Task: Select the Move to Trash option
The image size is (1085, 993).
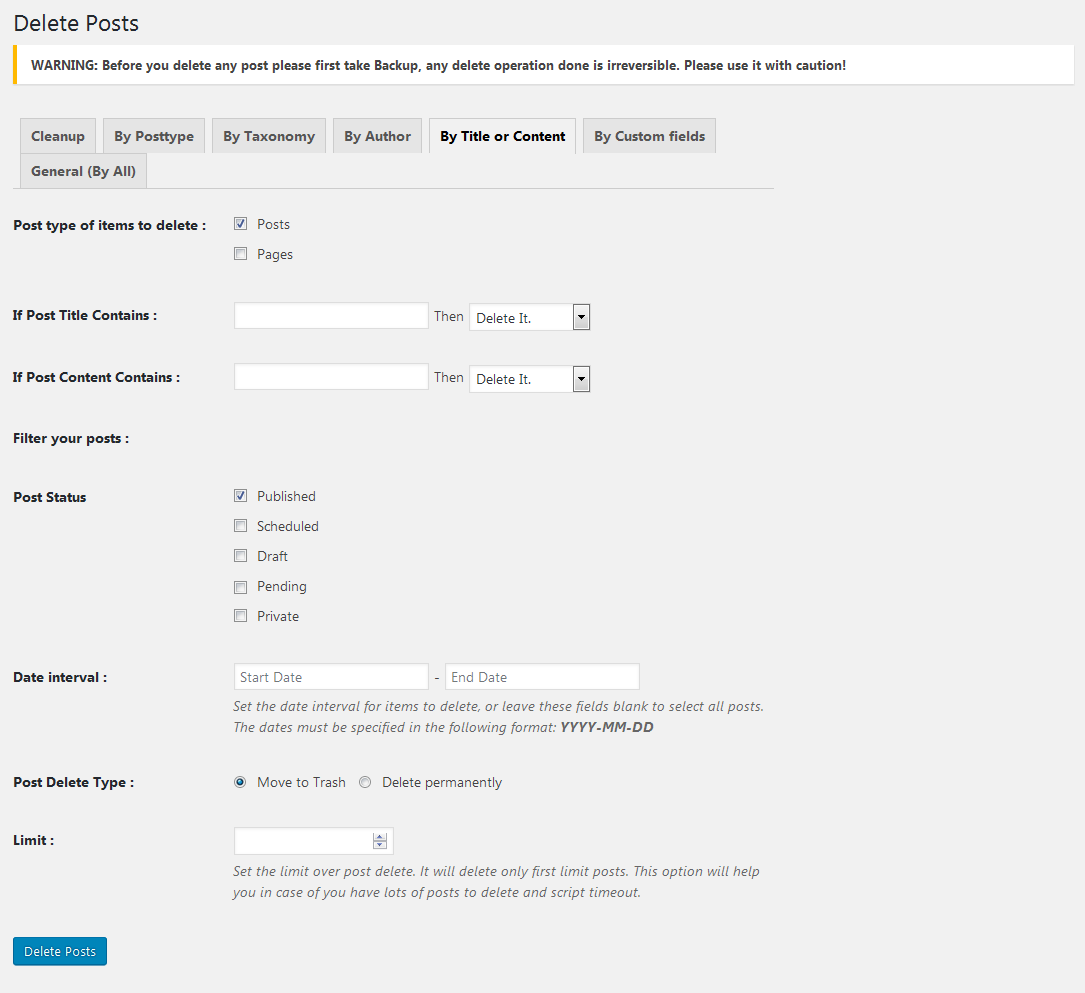Action: coord(240,782)
